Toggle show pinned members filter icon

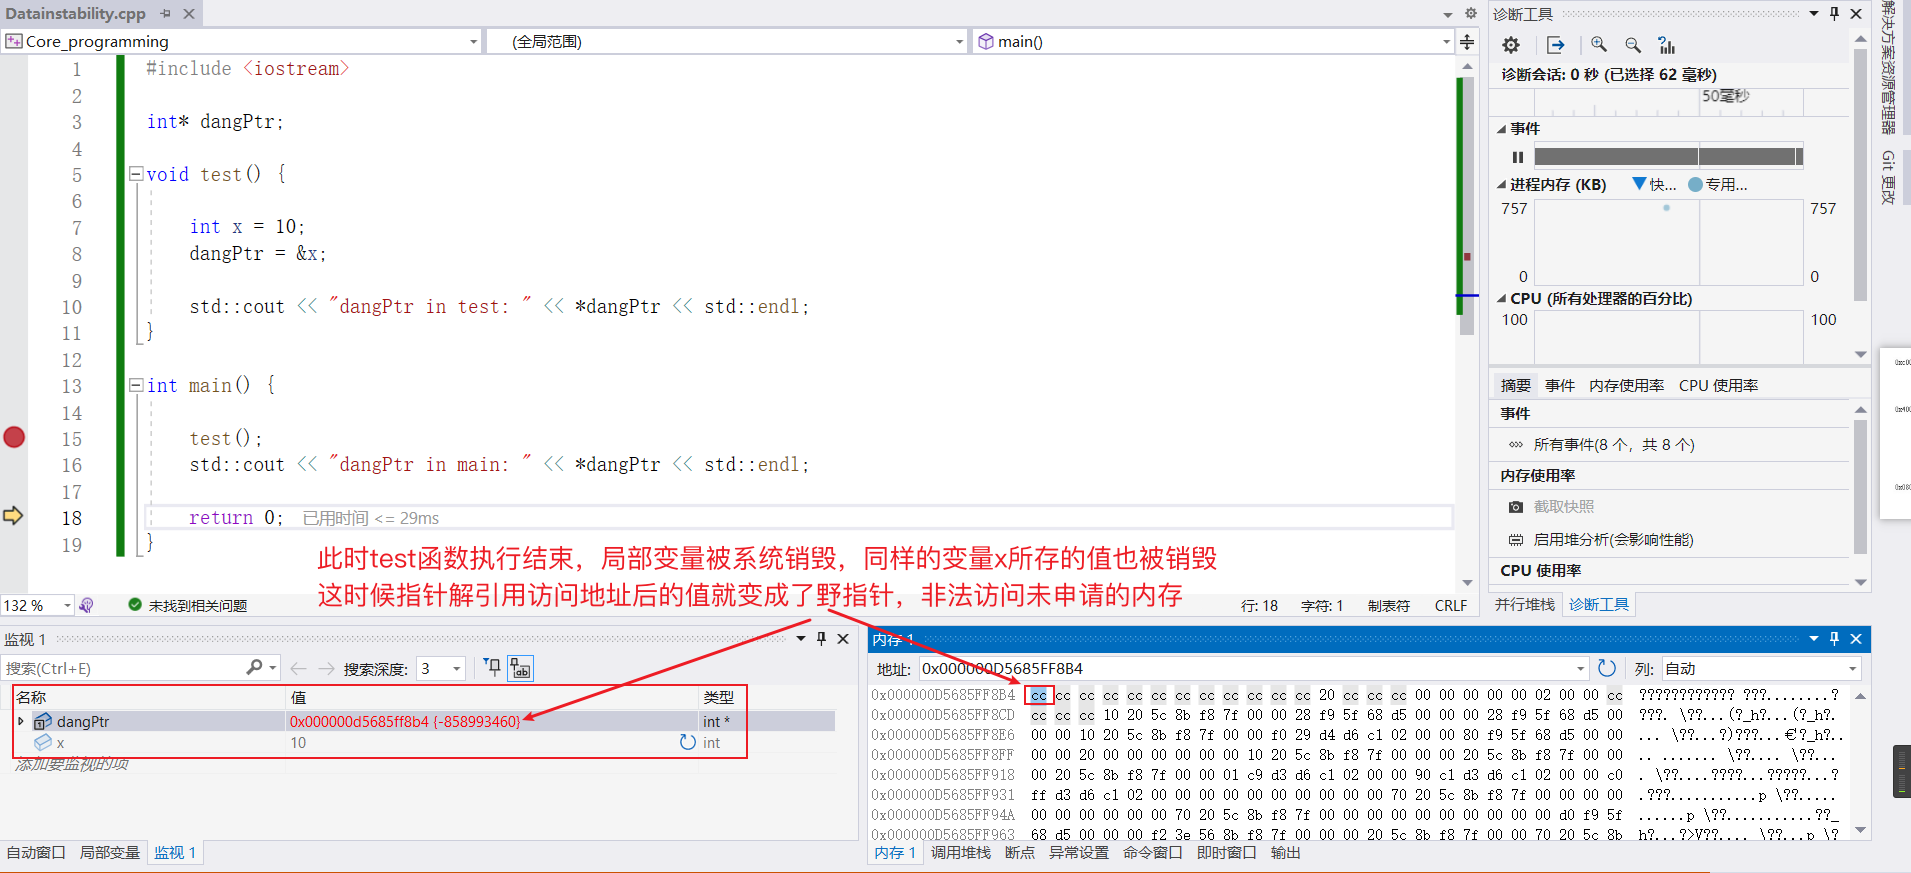tap(492, 667)
